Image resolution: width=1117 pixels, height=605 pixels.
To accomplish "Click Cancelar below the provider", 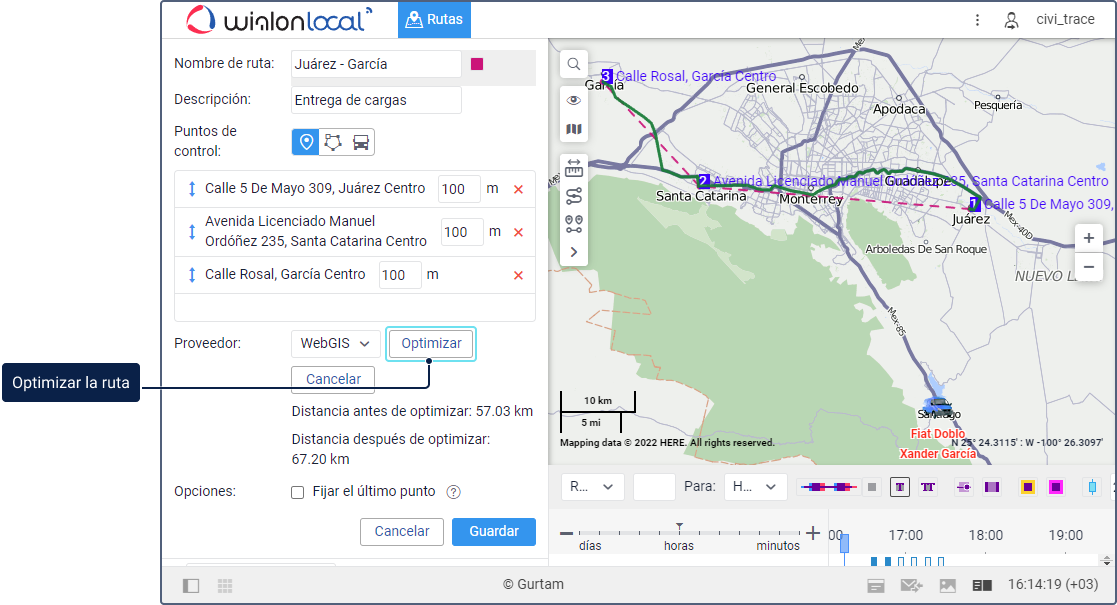I will (333, 379).
